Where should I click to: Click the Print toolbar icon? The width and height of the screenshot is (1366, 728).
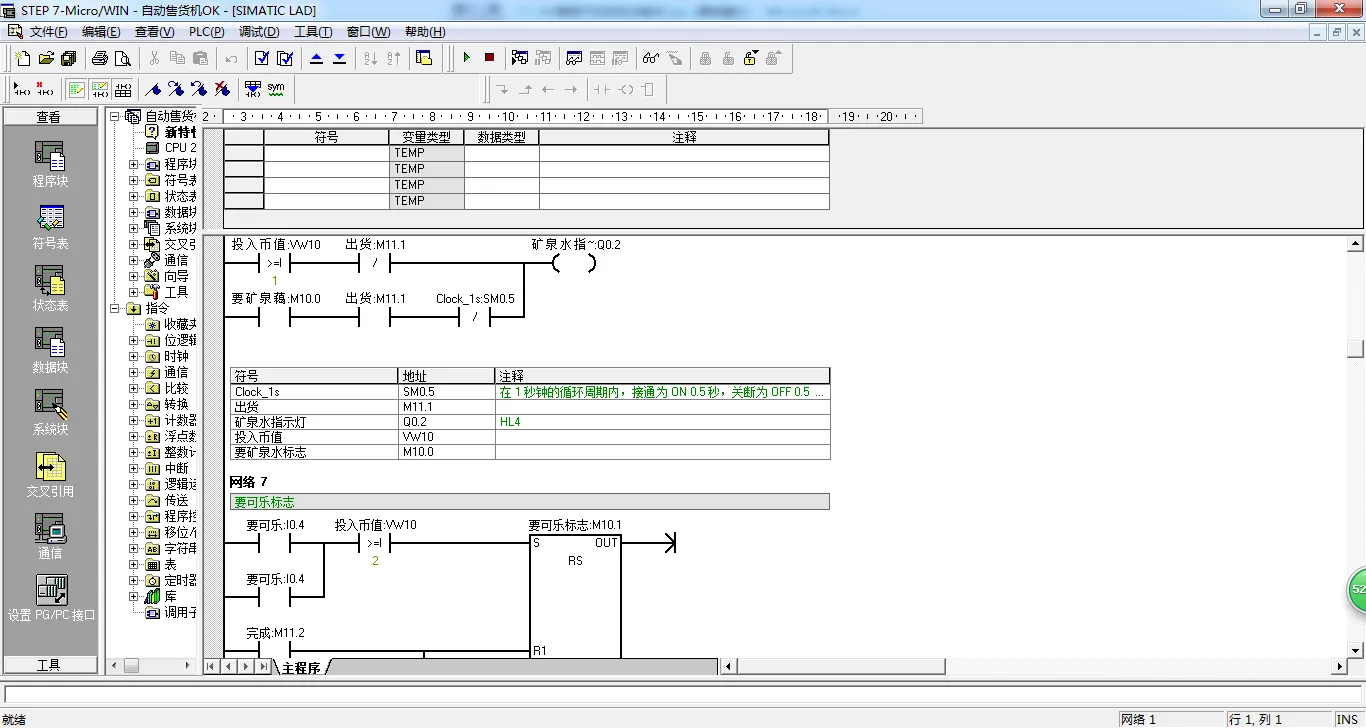(100, 58)
